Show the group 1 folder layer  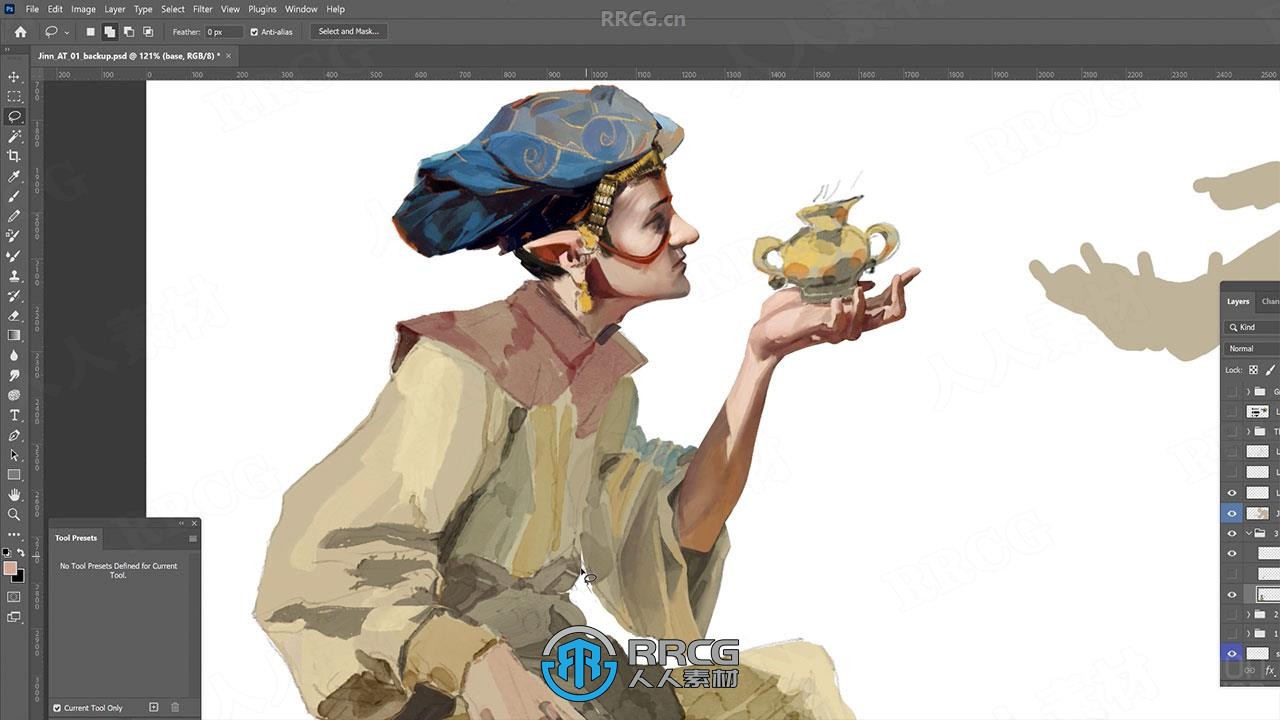pos(1232,634)
